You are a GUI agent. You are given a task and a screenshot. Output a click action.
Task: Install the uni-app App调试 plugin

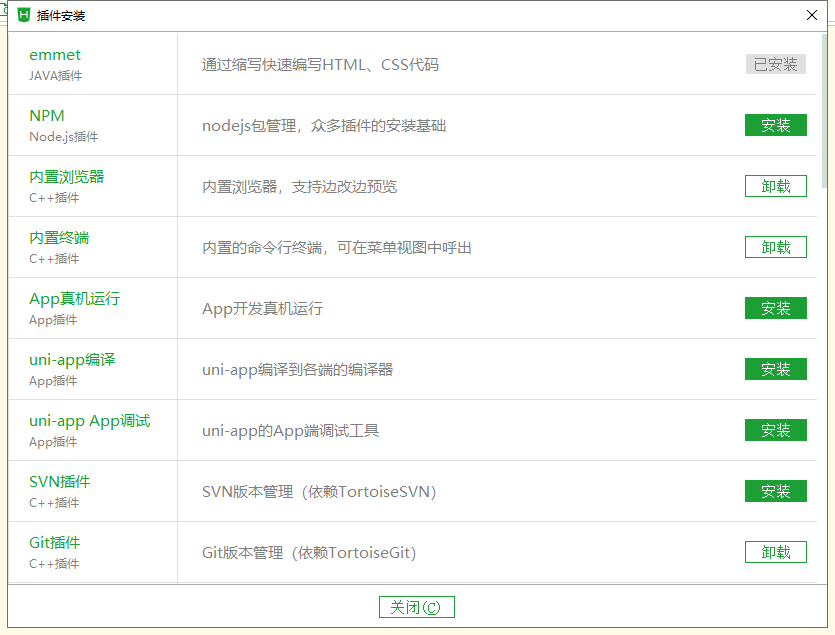[775, 430]
